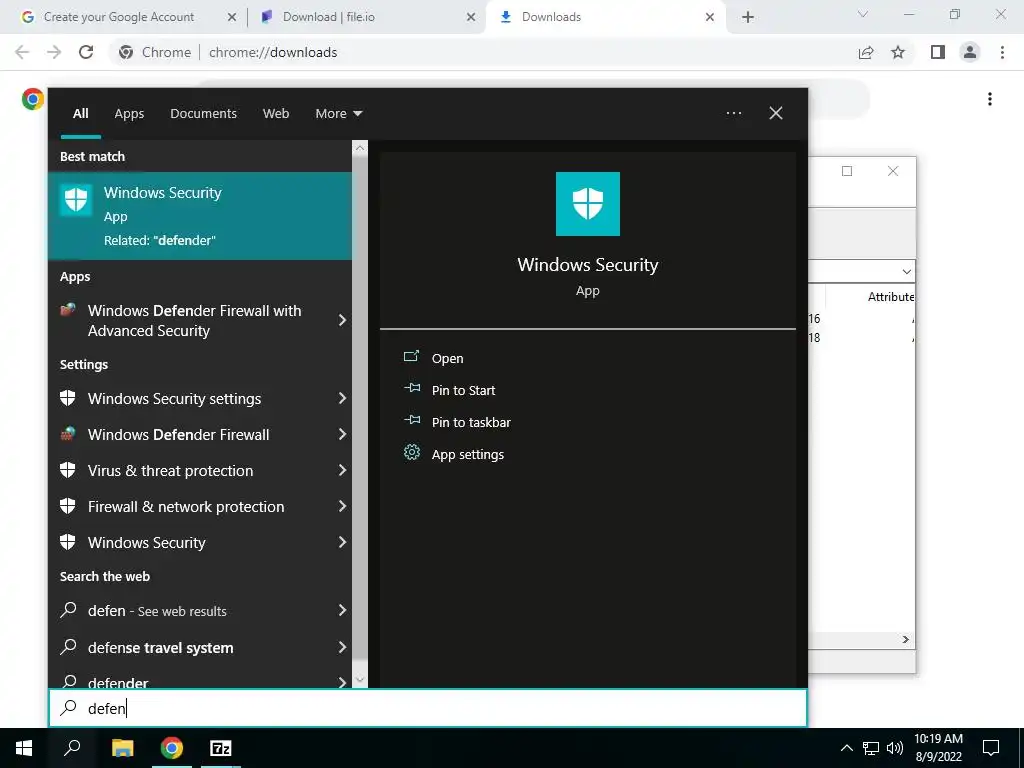Open Windows Security best match result
The width and height of the screenshot is (1024, 768).
tap(200, 216)
